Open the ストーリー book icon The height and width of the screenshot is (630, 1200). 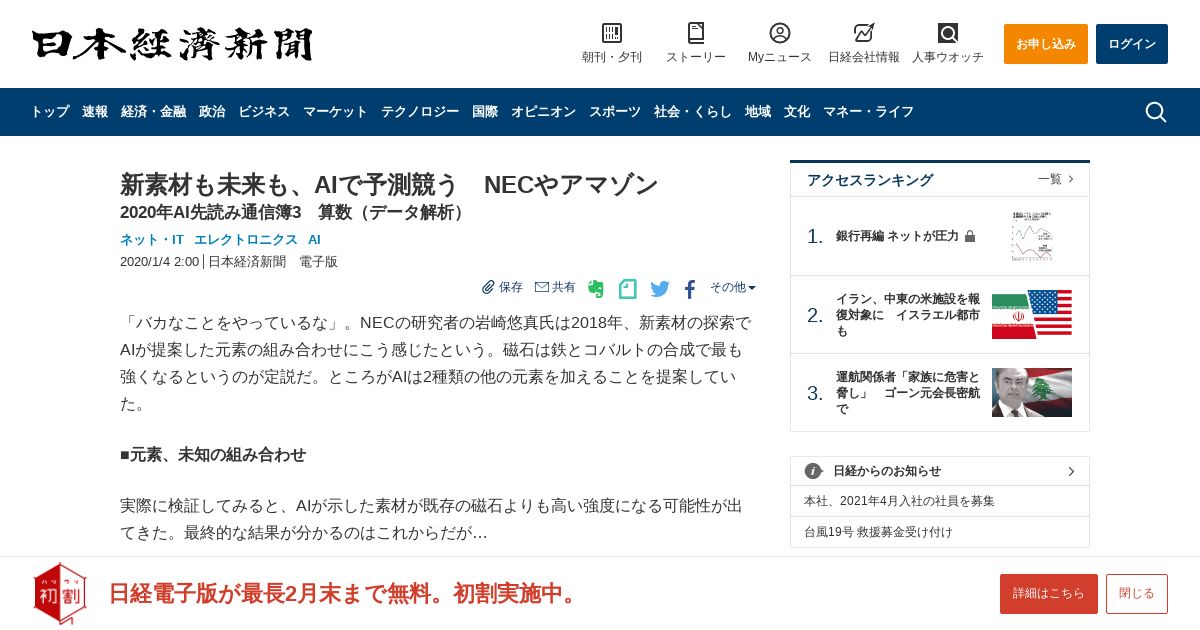pos(696,33)
